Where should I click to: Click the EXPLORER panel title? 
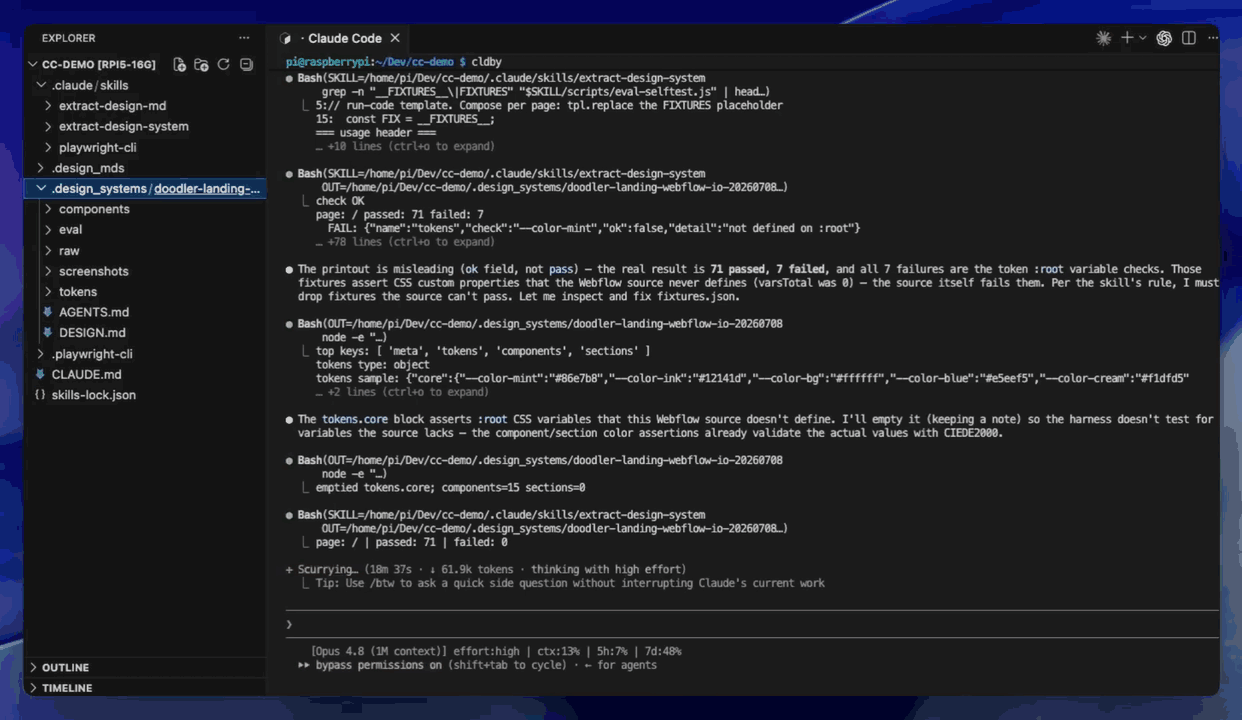click(68, 38)
